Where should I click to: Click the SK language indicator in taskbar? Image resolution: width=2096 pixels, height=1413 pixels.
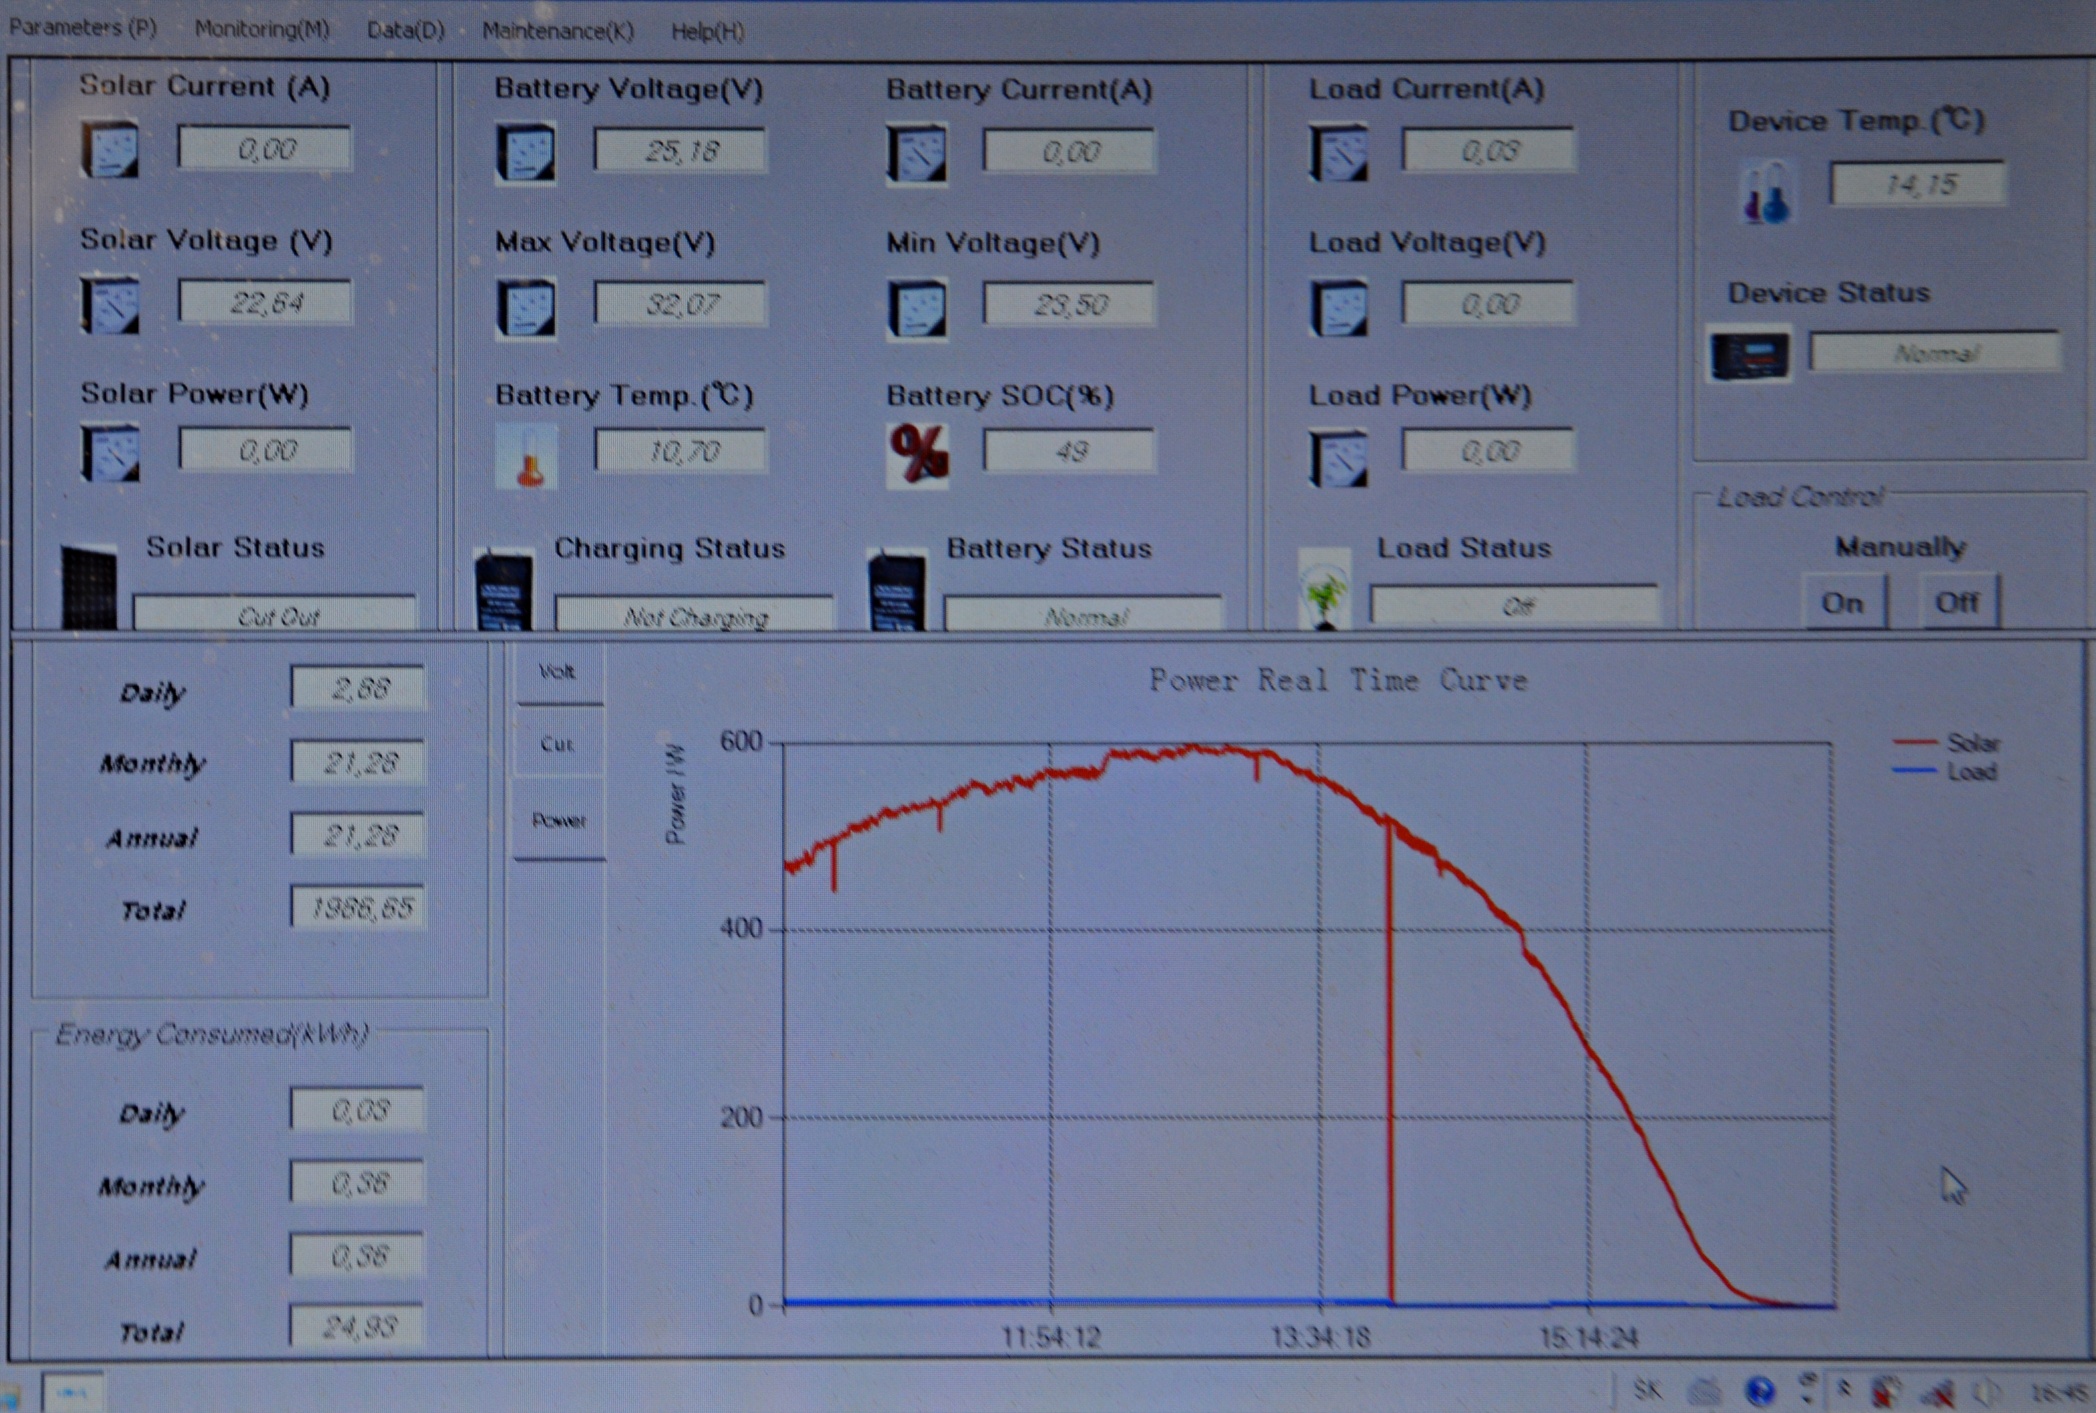pyautogui.click(x=1646, y=1389)
